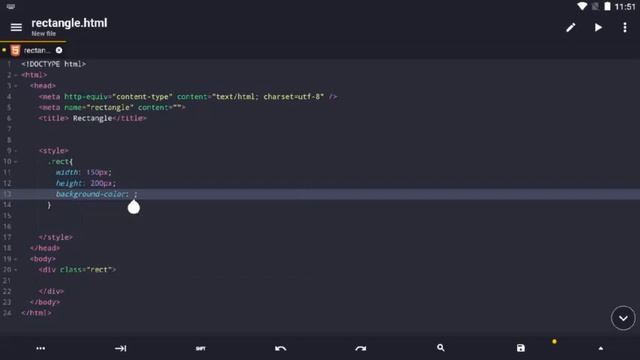Collapse the head tag fold on line 3
The image size is (640, 360).
tap(16, 86)
